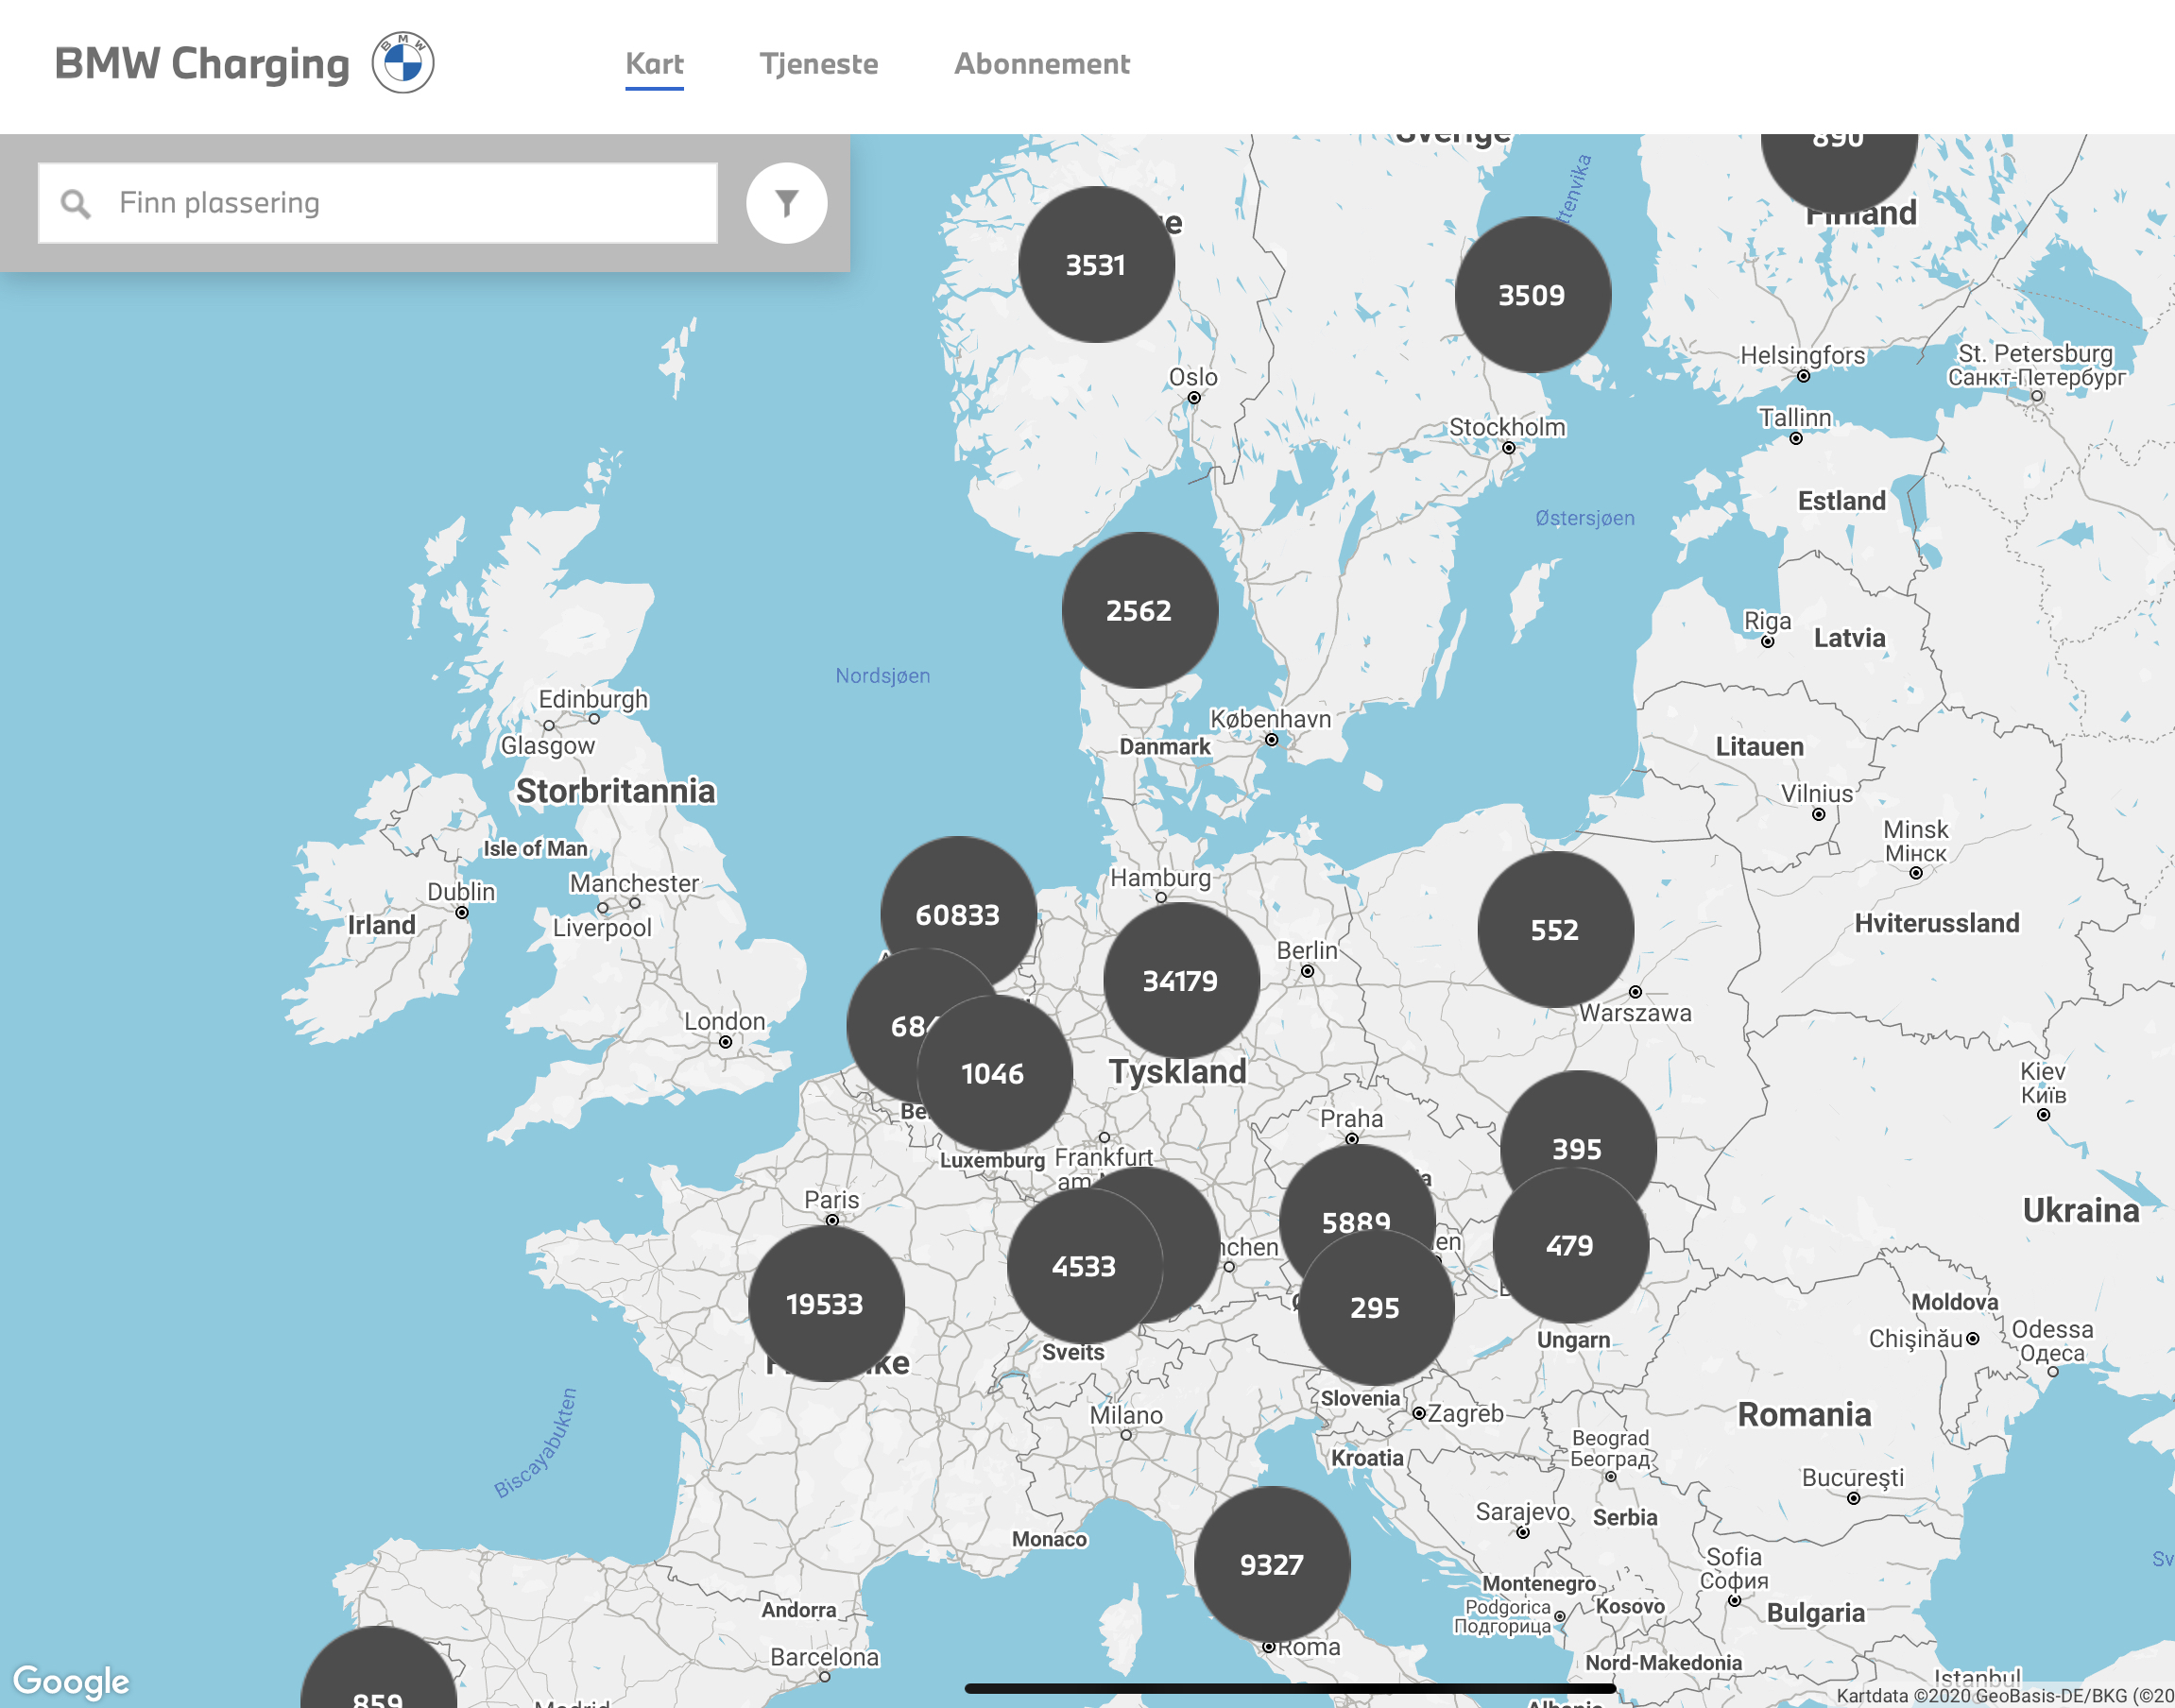This screenshot has height=1708, width=2175.
Task: Select the 1046 charging cluster marker
Action: pyautogui.click(x=994, y=1073)
